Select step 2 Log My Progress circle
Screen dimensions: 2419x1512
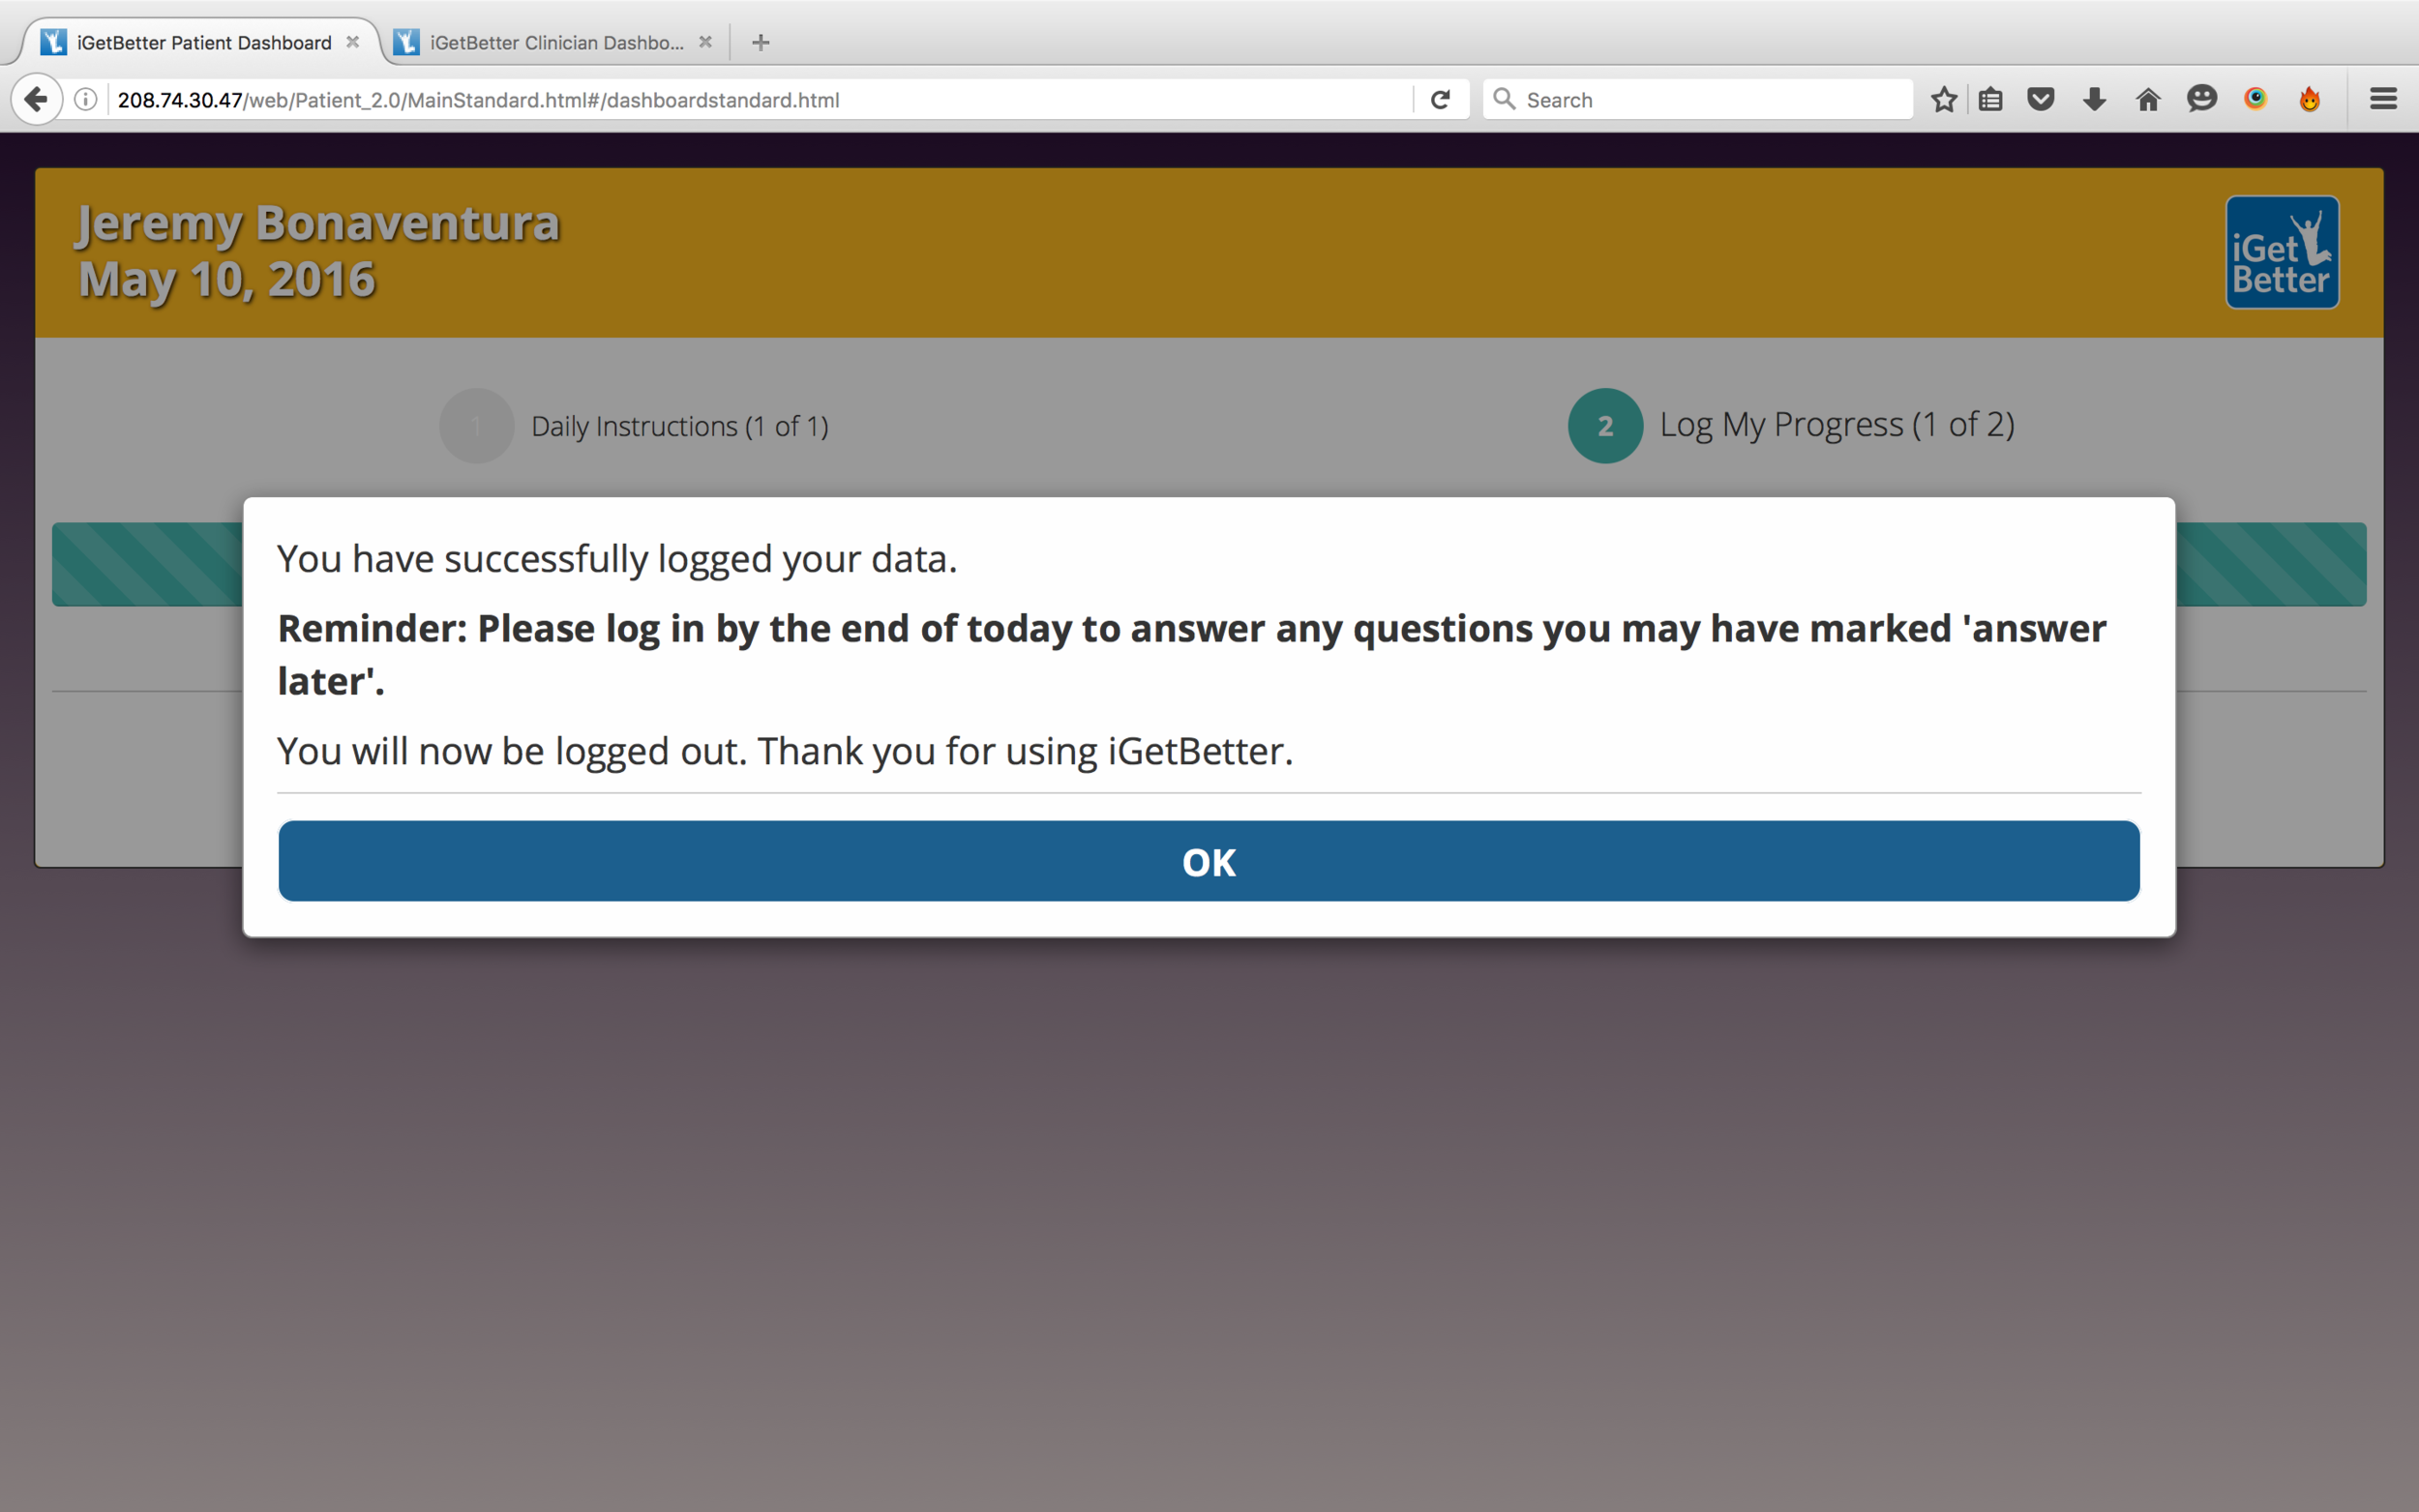[x=1605, y=426]
